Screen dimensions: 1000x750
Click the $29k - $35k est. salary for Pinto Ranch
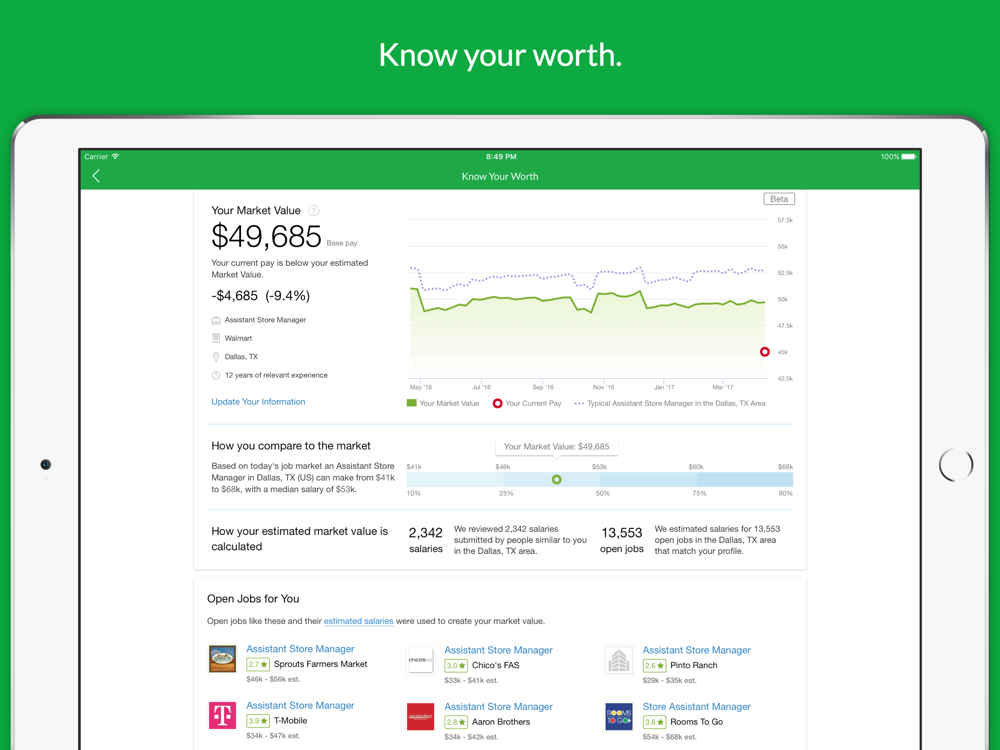(669, 681)
